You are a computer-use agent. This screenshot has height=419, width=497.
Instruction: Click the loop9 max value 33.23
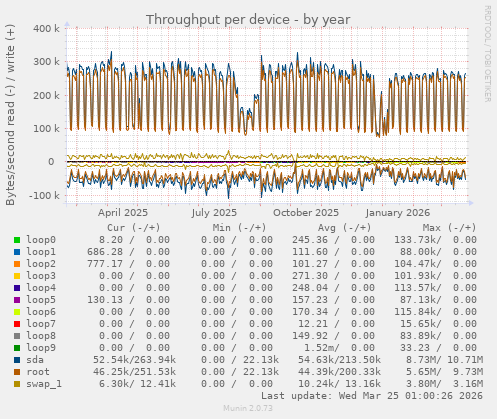tap(415, 348)
